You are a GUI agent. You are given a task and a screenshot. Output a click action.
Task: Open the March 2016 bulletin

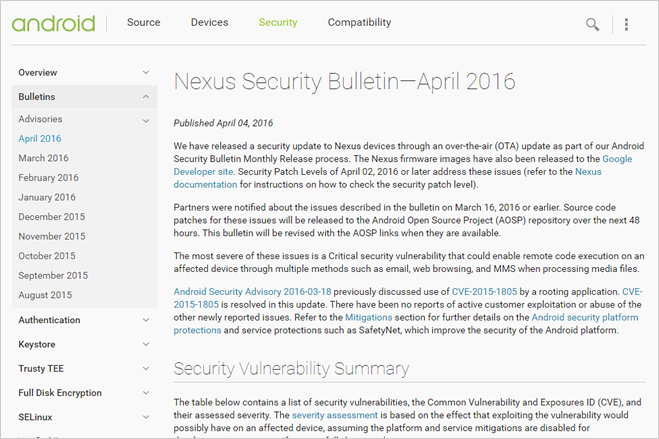tap(43, 158)
